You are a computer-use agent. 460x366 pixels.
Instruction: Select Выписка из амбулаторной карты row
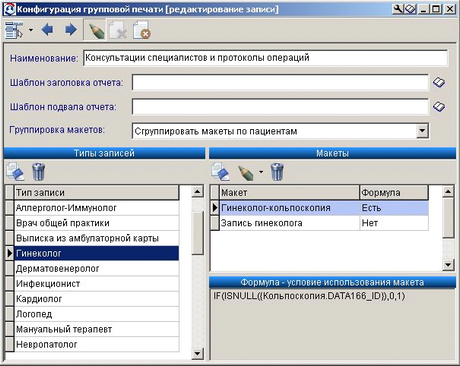click(97, 238)
